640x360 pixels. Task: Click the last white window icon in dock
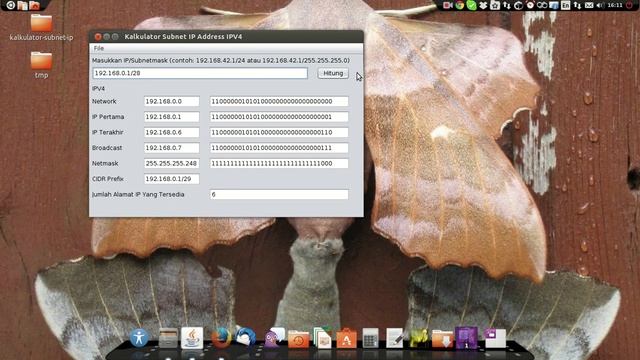coord(495,338)
